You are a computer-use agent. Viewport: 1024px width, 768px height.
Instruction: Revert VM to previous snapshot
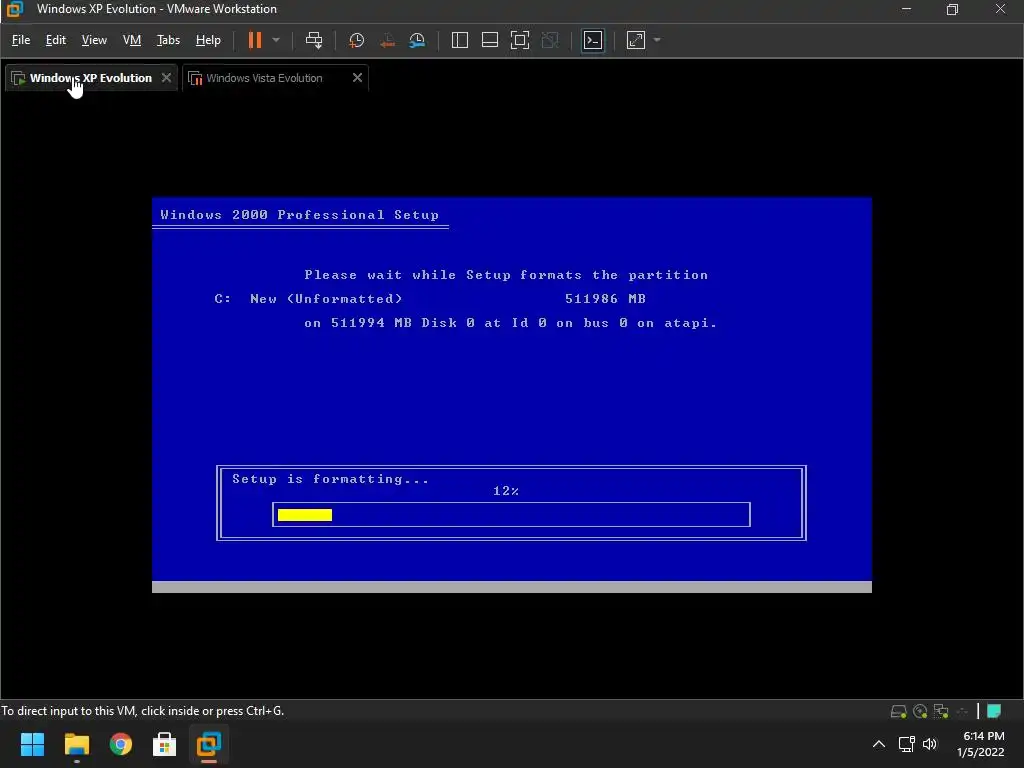click(x=387, y=40)
